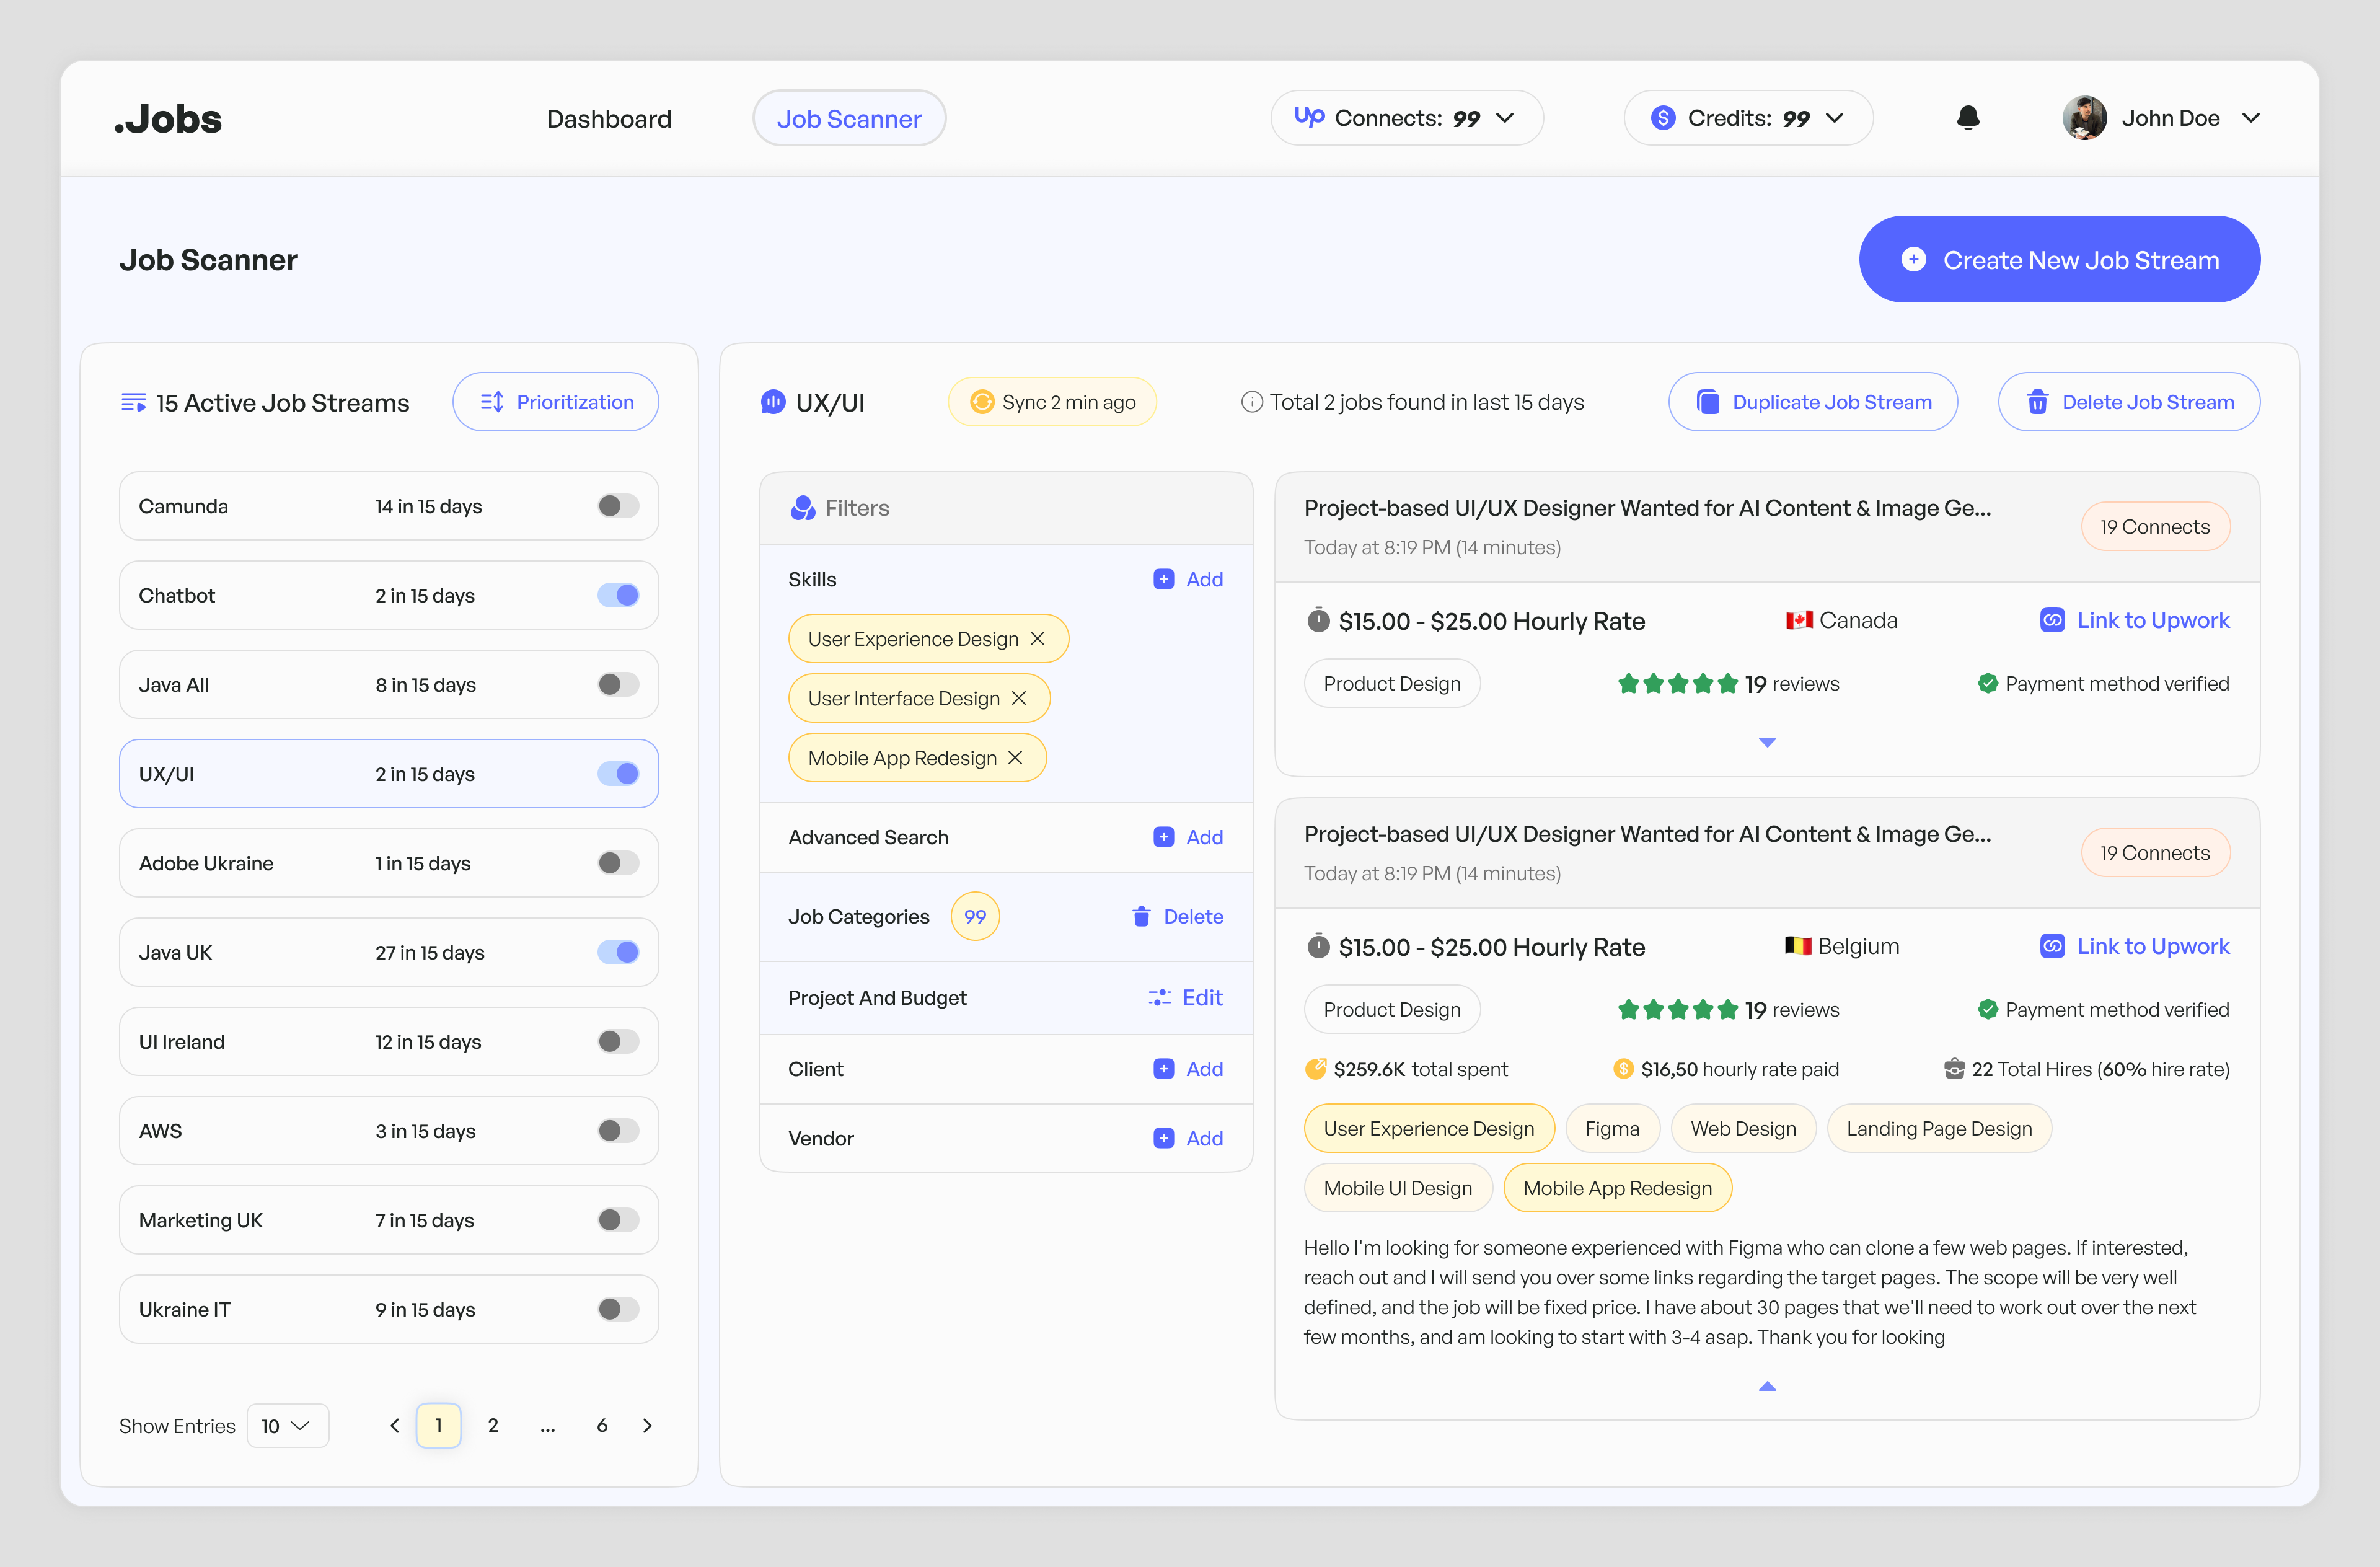Viewport: 2380px width, 1567px height.
Task: Click the sync status icon next to UX/UI
Action: (x=983, y=401)
